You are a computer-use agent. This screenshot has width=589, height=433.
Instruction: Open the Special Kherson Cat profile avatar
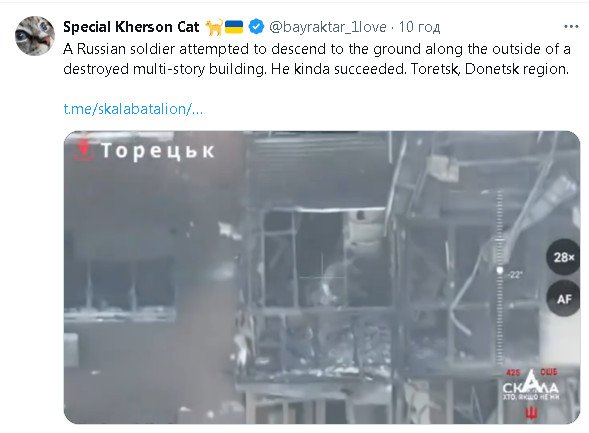tap(35, 36)
